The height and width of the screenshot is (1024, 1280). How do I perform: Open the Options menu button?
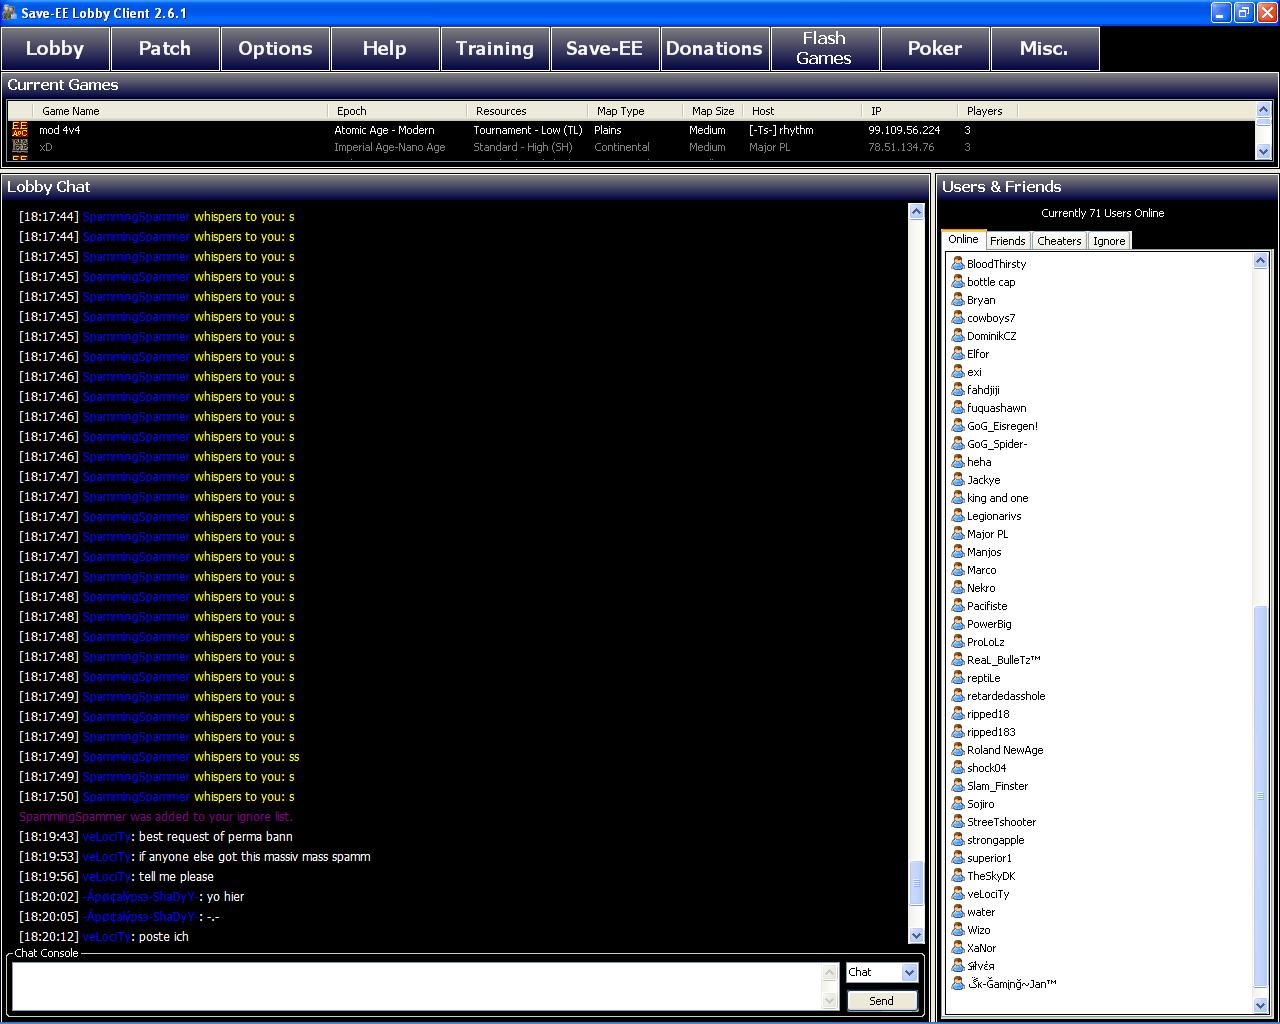(x=275, y=48)
